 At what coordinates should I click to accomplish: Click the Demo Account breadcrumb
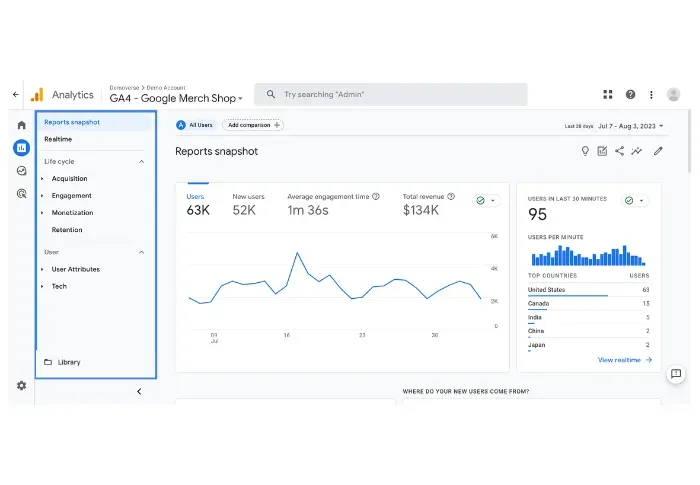click(x=166, y=88)
